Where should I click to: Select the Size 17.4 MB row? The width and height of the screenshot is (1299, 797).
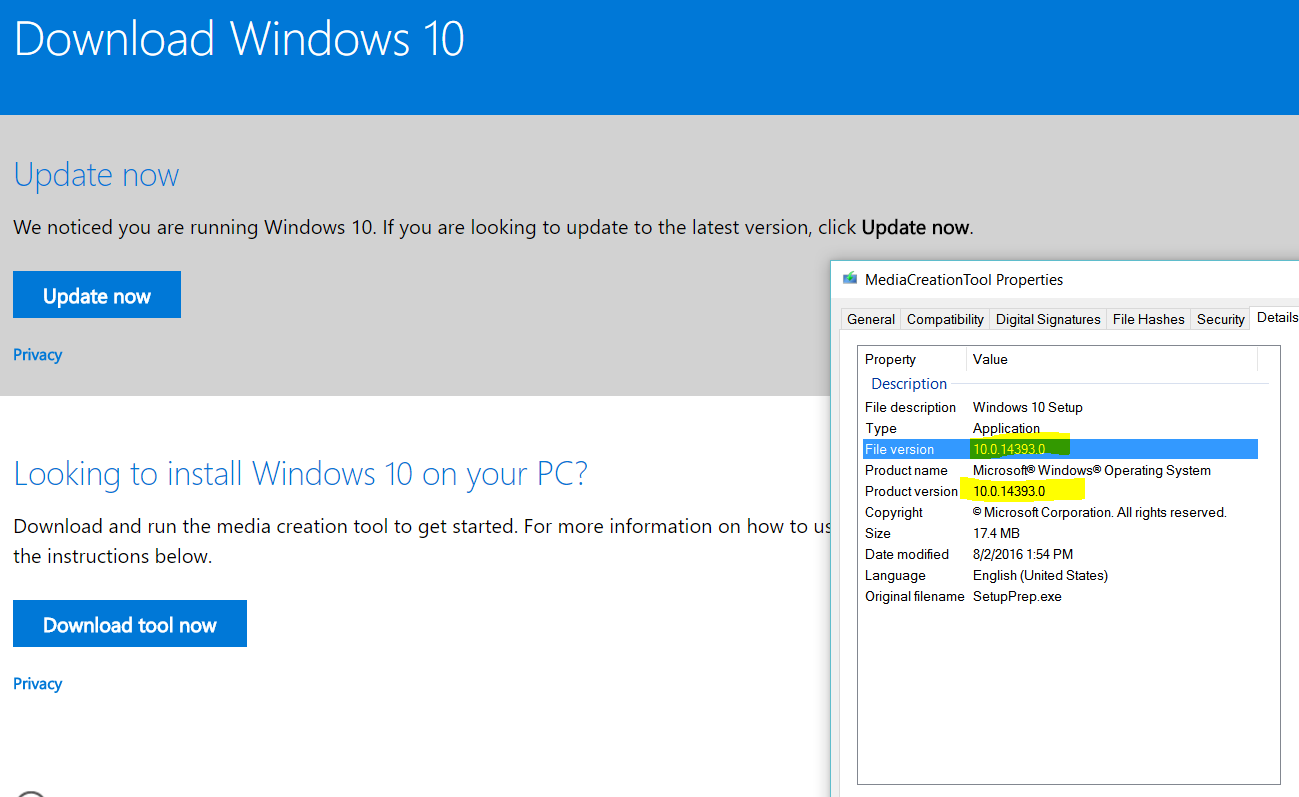[1060, 533]
